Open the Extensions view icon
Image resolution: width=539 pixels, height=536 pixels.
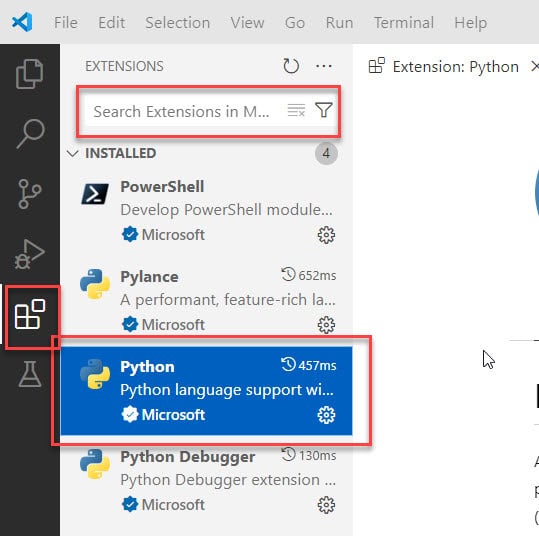pyautogui.click(x=30, y=314)
